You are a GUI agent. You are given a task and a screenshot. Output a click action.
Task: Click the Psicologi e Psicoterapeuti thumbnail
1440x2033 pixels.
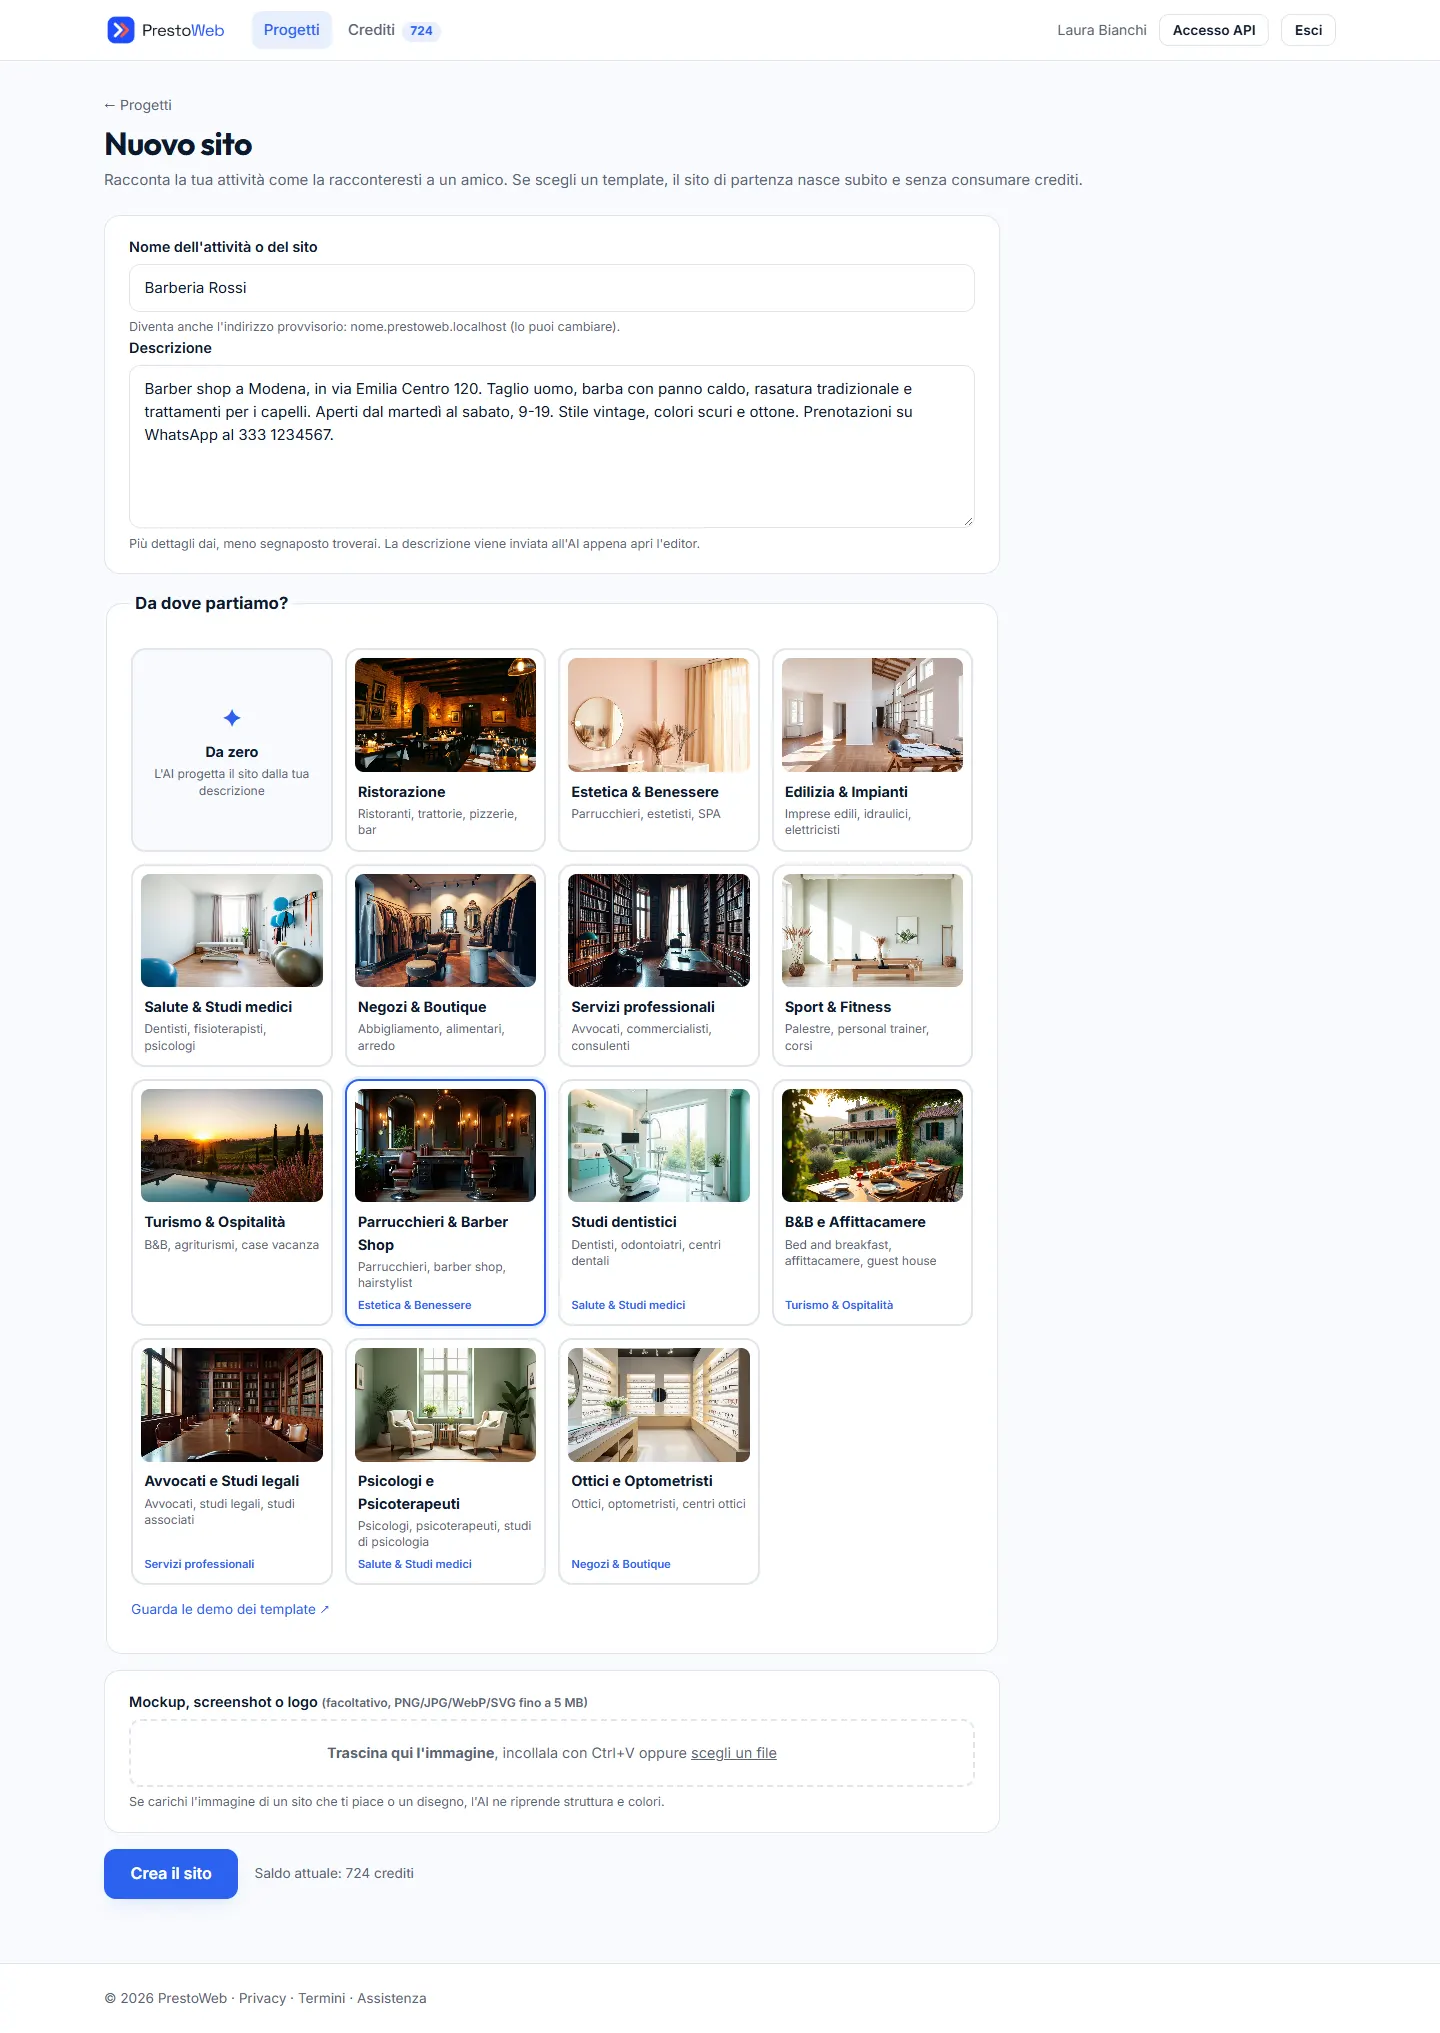[x=445, y=1404]
